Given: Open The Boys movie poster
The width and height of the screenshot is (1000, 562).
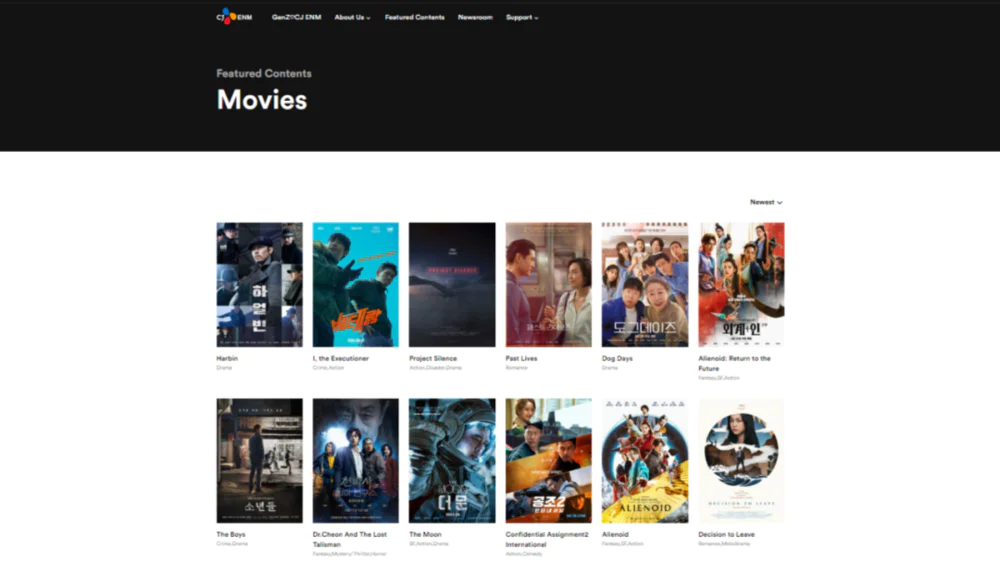Looking at the screenshot, I should 260,461.
